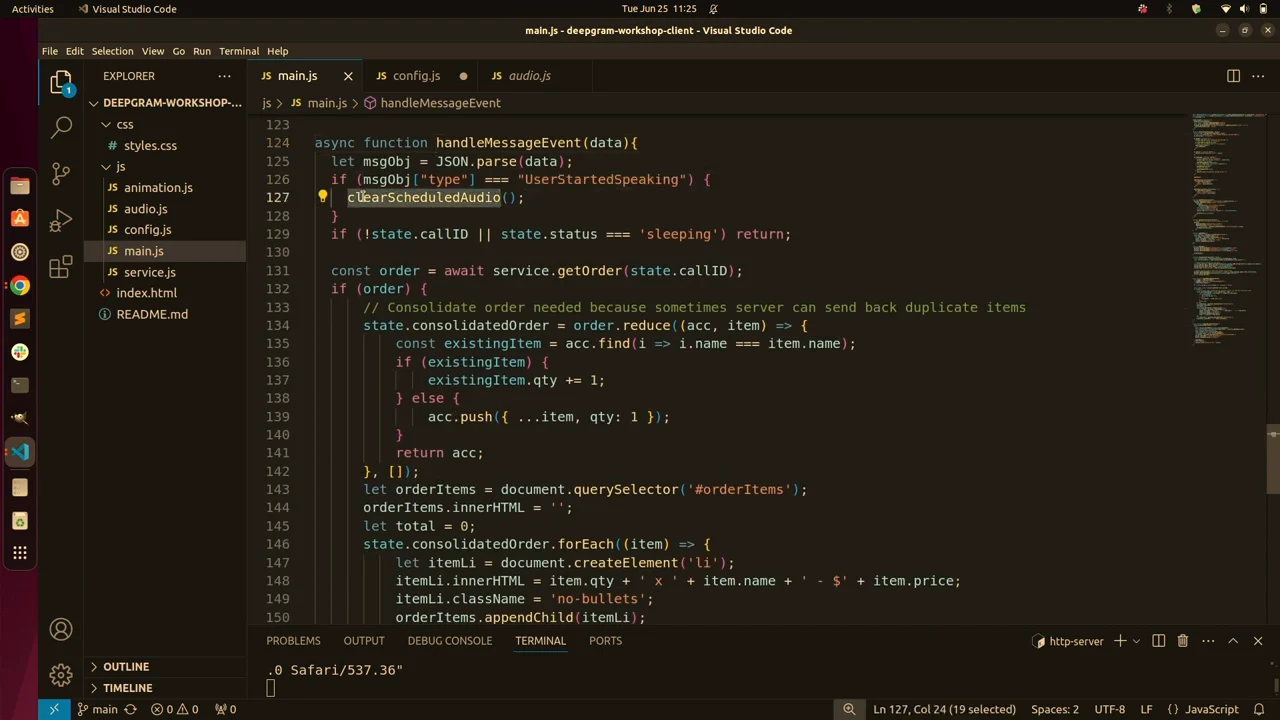Open the Manage gear icon

click(61, 676)
